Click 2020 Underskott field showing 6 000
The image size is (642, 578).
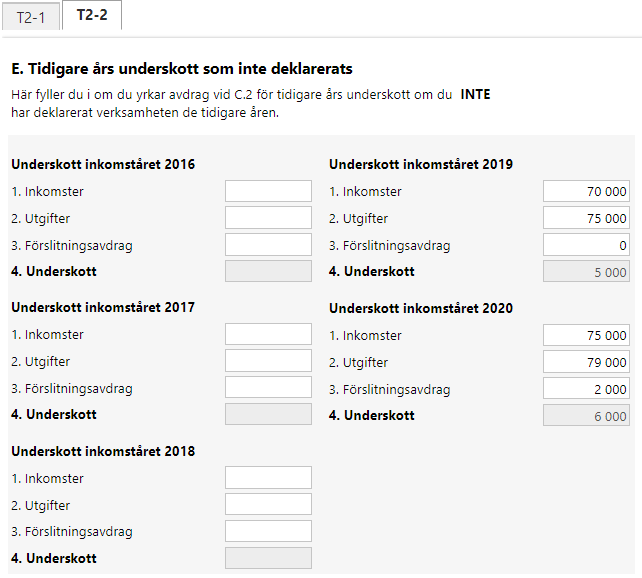(x=586, y=415)
